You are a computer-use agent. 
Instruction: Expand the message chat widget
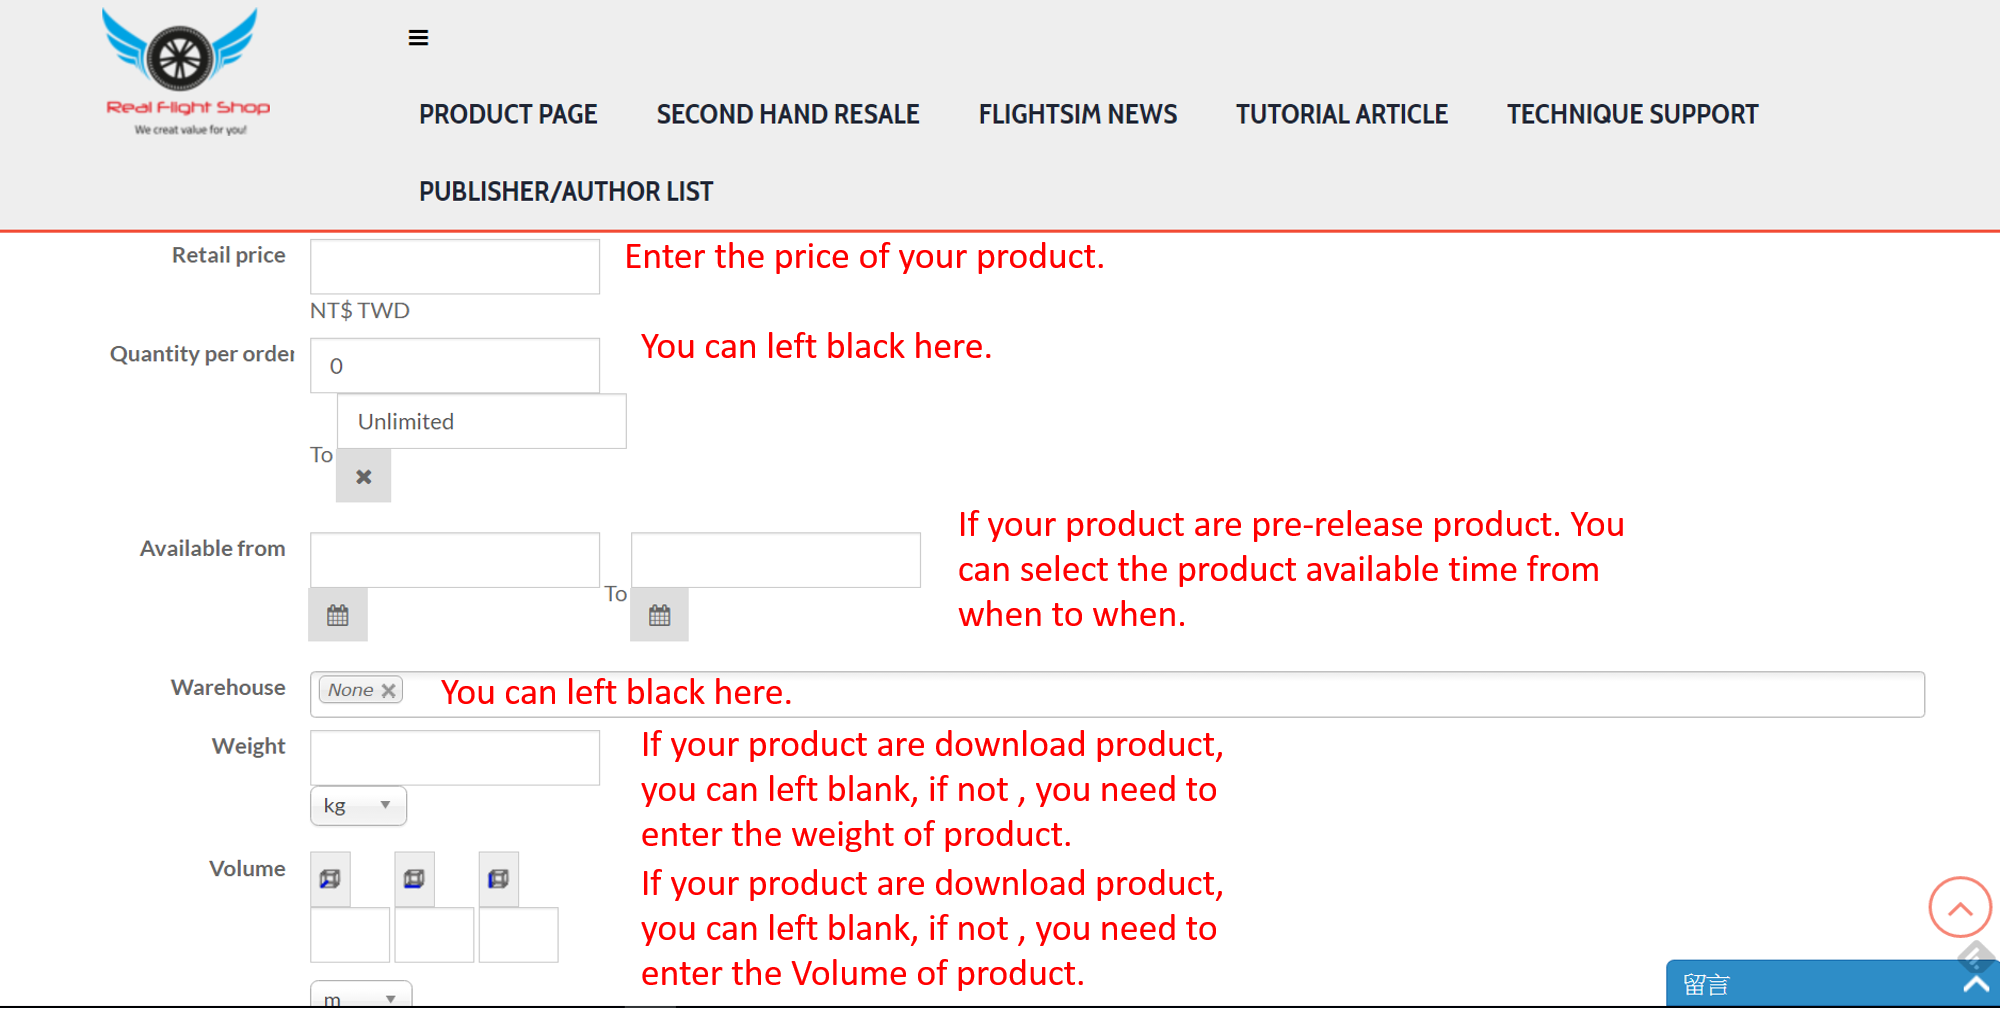(x=1832, y=984)
